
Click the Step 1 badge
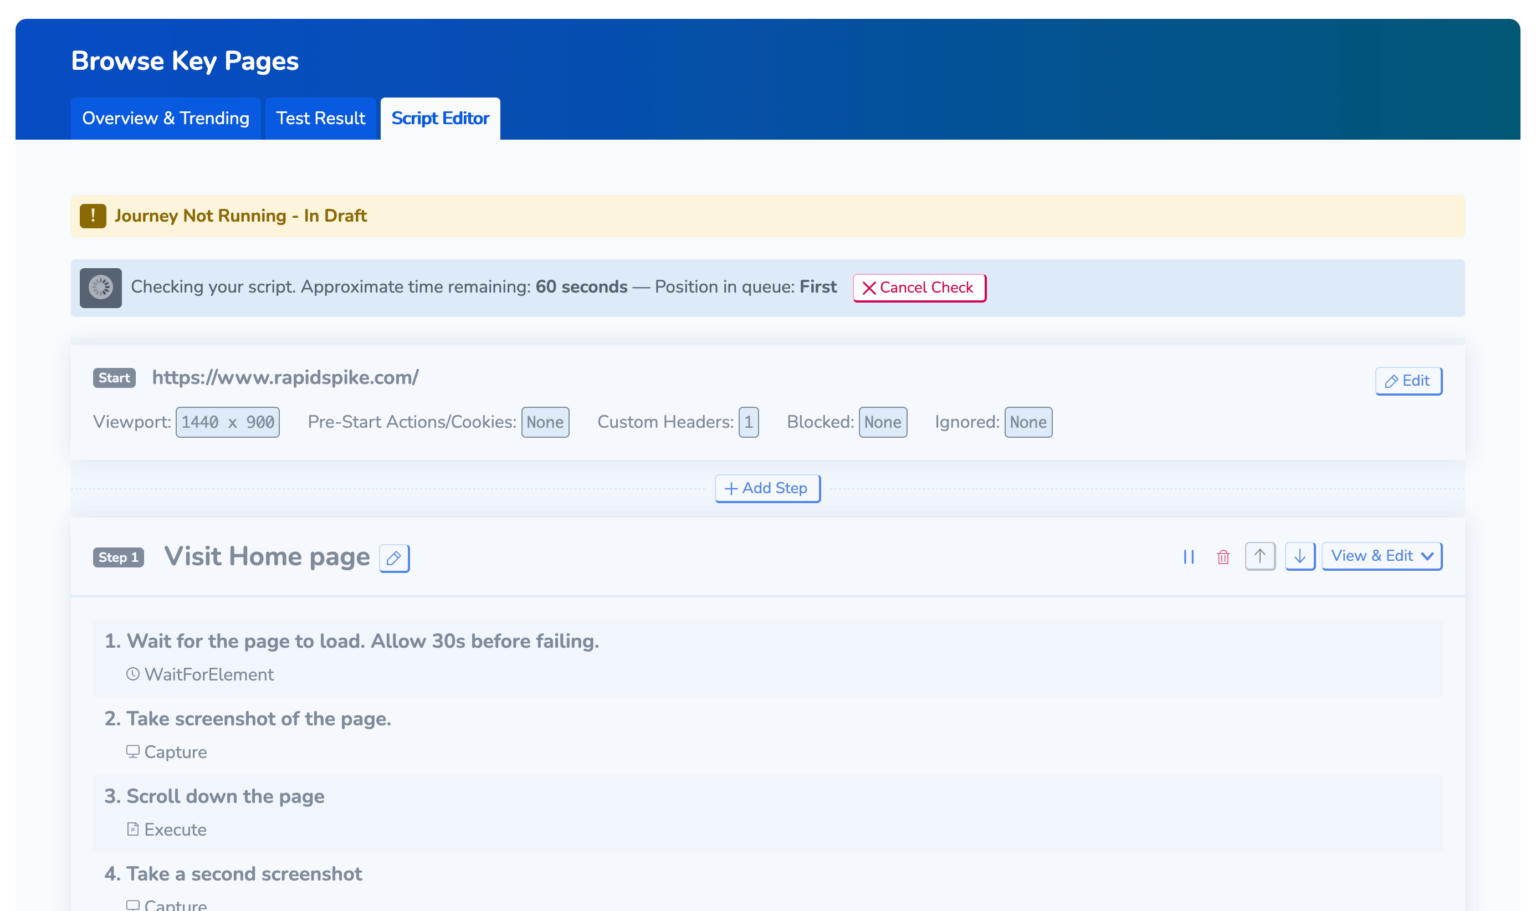(x=118, y=557)
